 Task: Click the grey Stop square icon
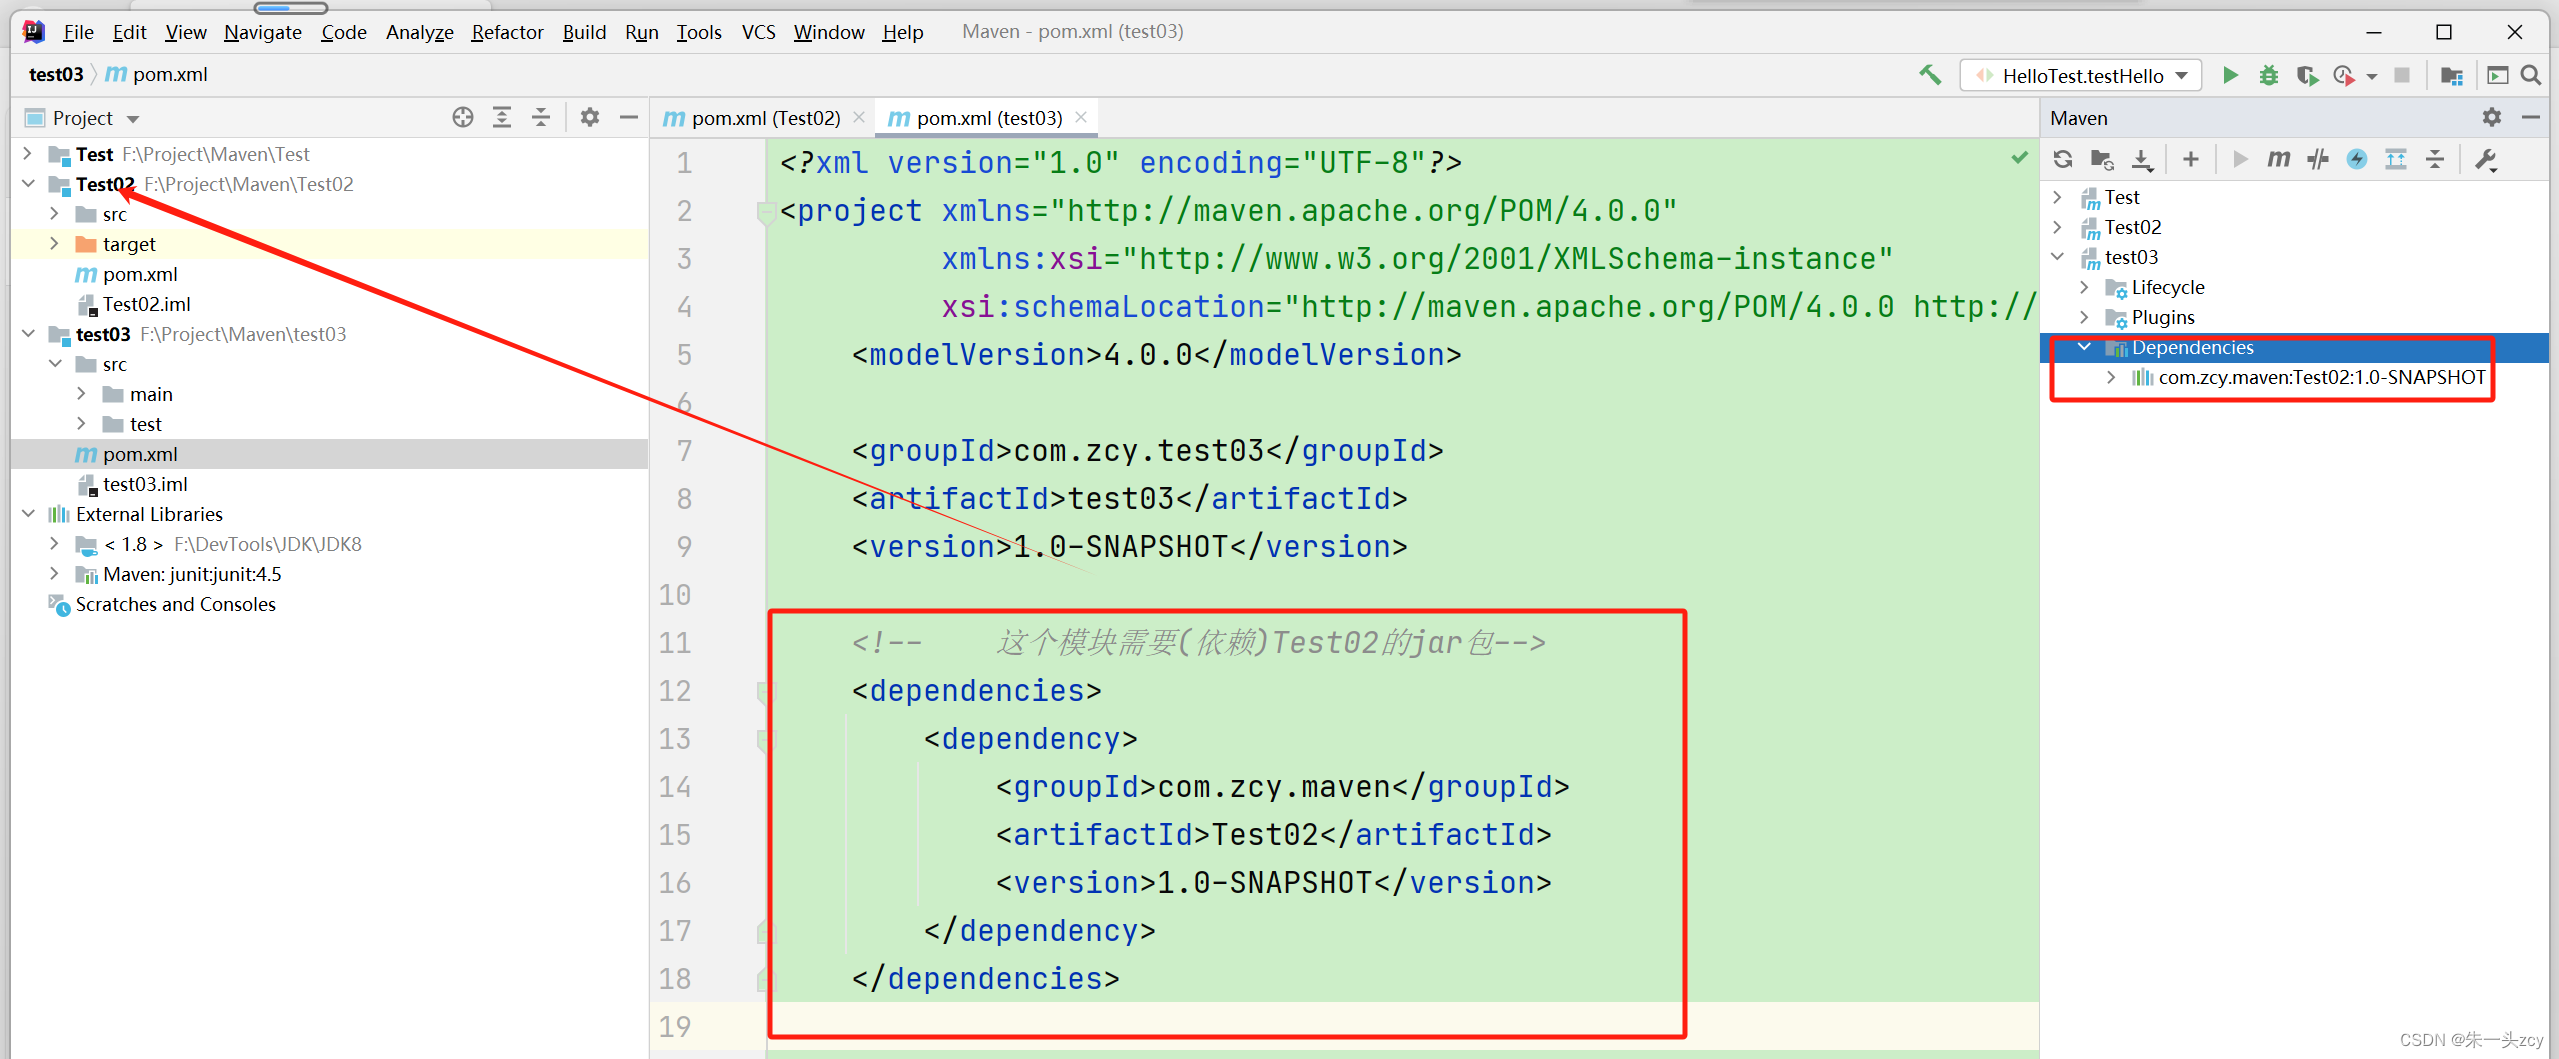pyautogui.click(x=2402, y=75)
